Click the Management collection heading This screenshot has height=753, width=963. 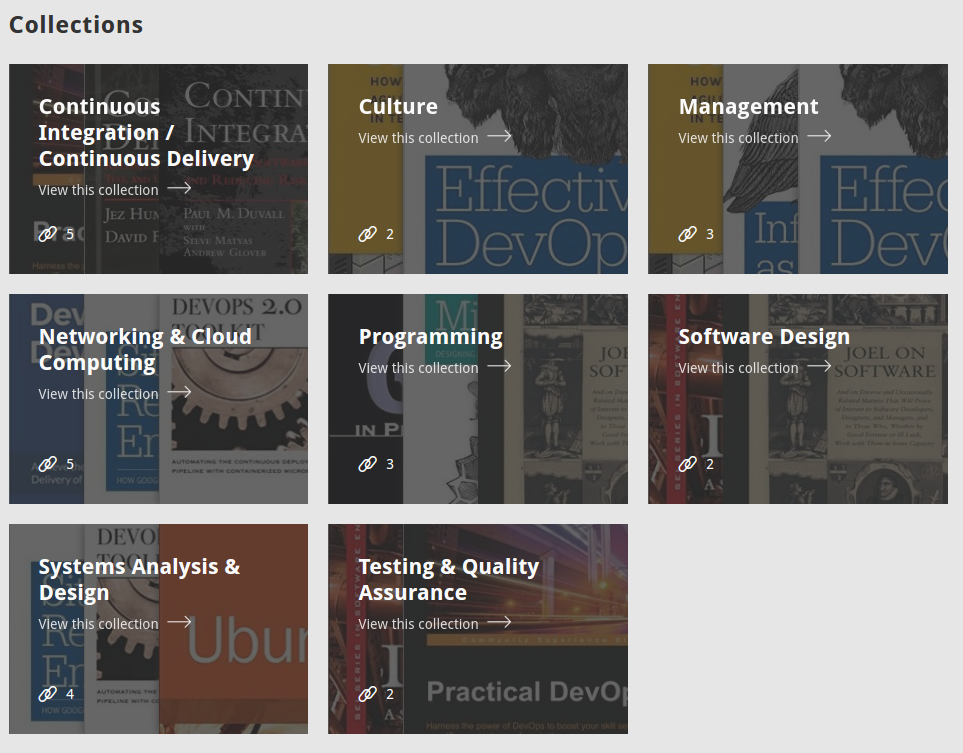coord(748,106)
